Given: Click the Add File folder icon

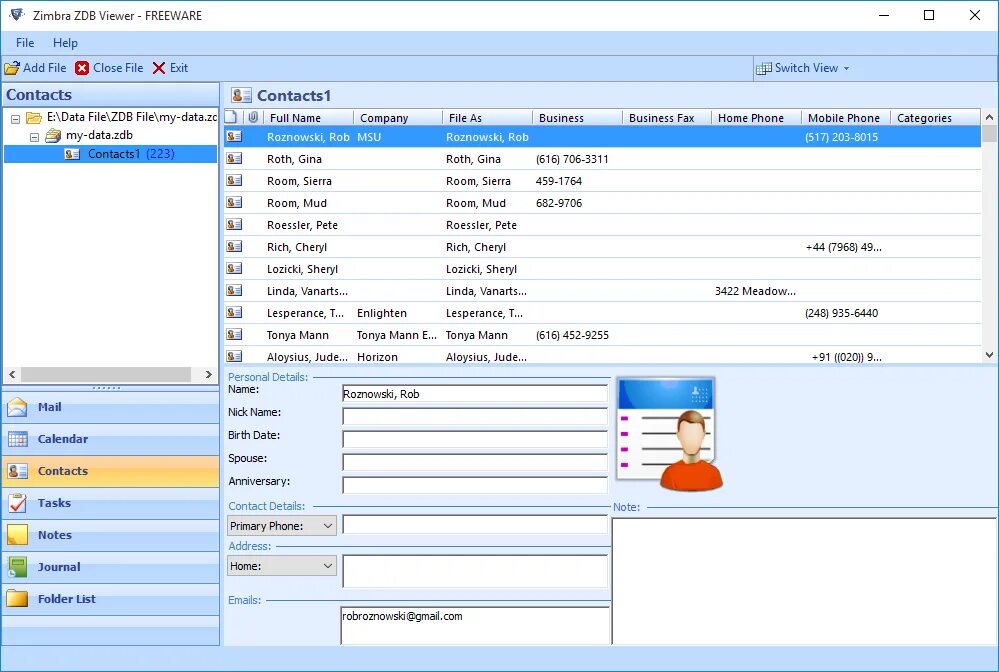Looking at the screenshot, I should (x=12, y=68).
